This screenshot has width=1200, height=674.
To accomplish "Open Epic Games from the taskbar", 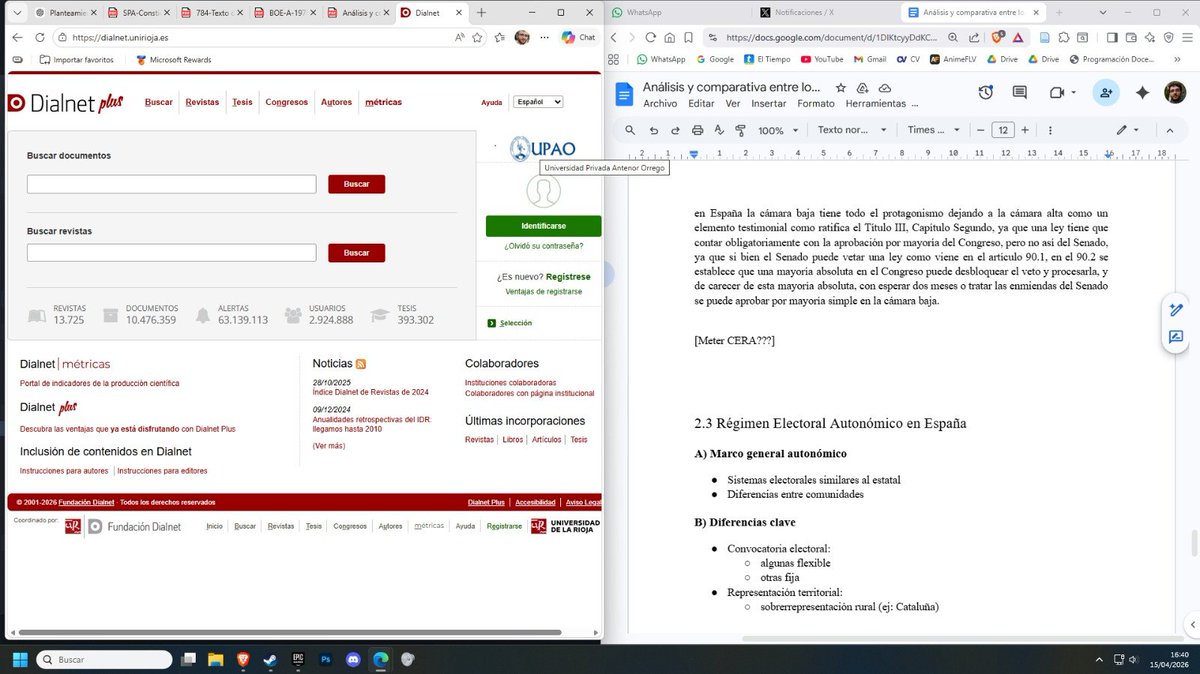I will (298, 660).
